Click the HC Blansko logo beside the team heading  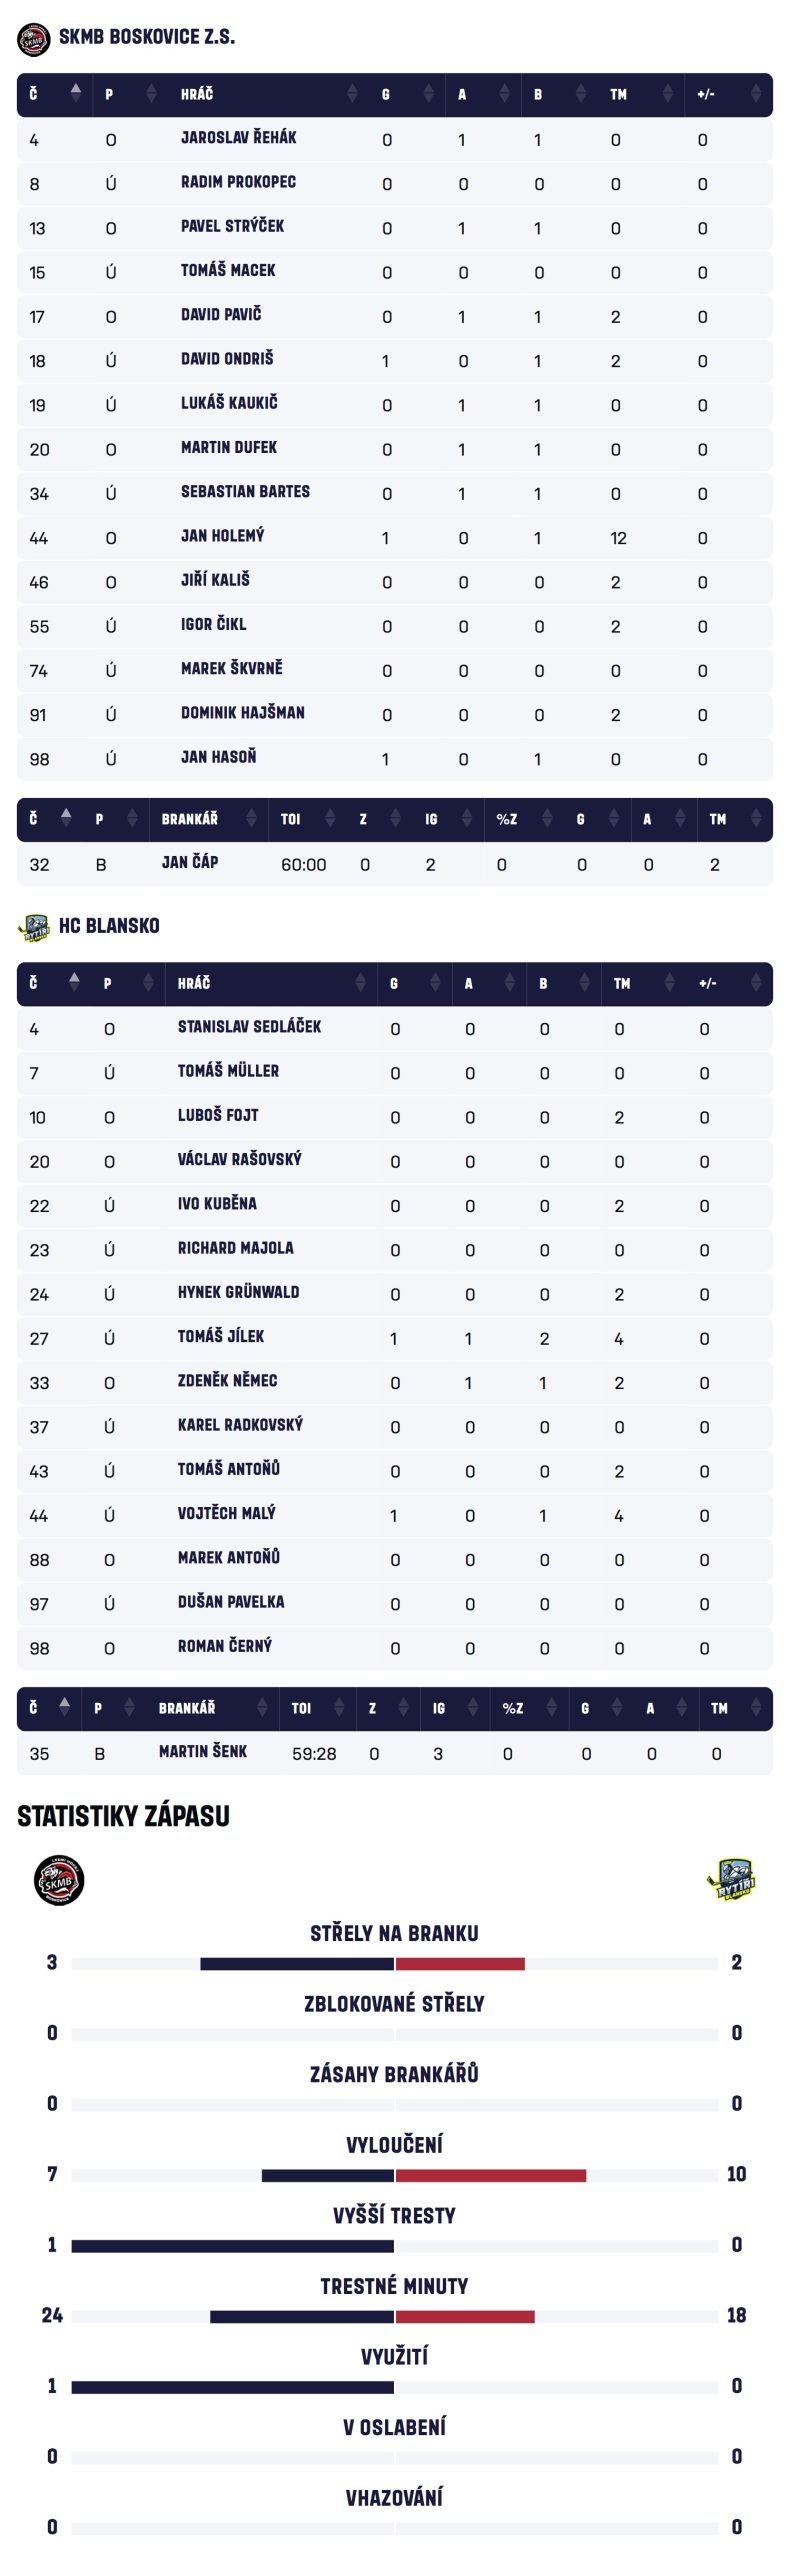(x=34, y=927)
